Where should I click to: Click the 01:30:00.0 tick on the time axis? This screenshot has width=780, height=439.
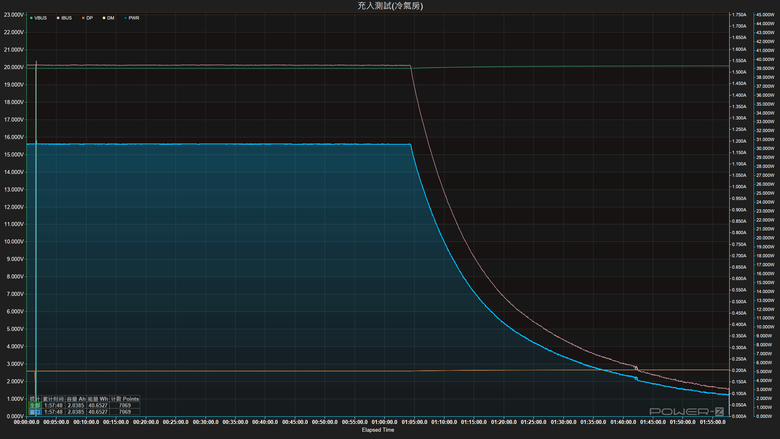pyautogui.click(x=563, y=422)
